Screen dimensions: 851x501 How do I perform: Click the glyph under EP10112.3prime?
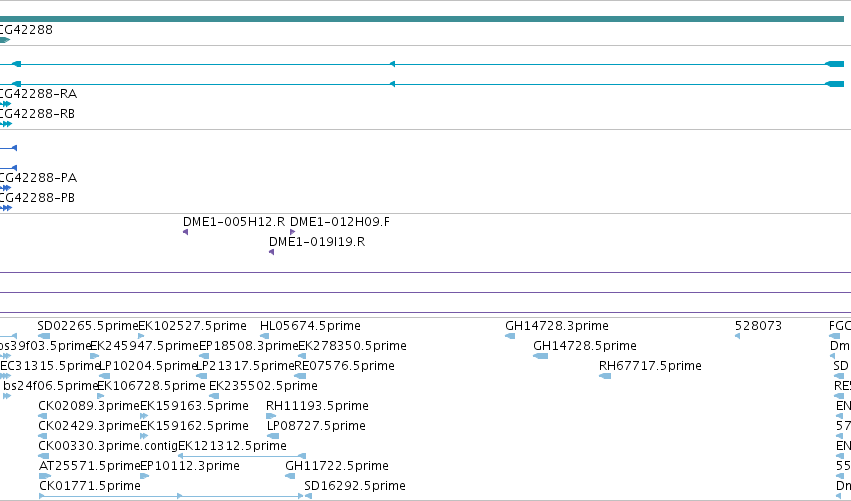tap(144, 477)
